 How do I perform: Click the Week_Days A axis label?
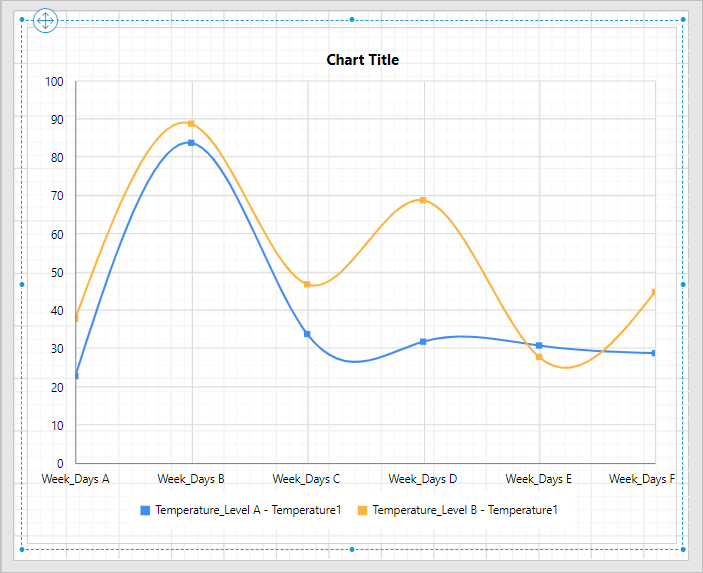pos(75,479)
